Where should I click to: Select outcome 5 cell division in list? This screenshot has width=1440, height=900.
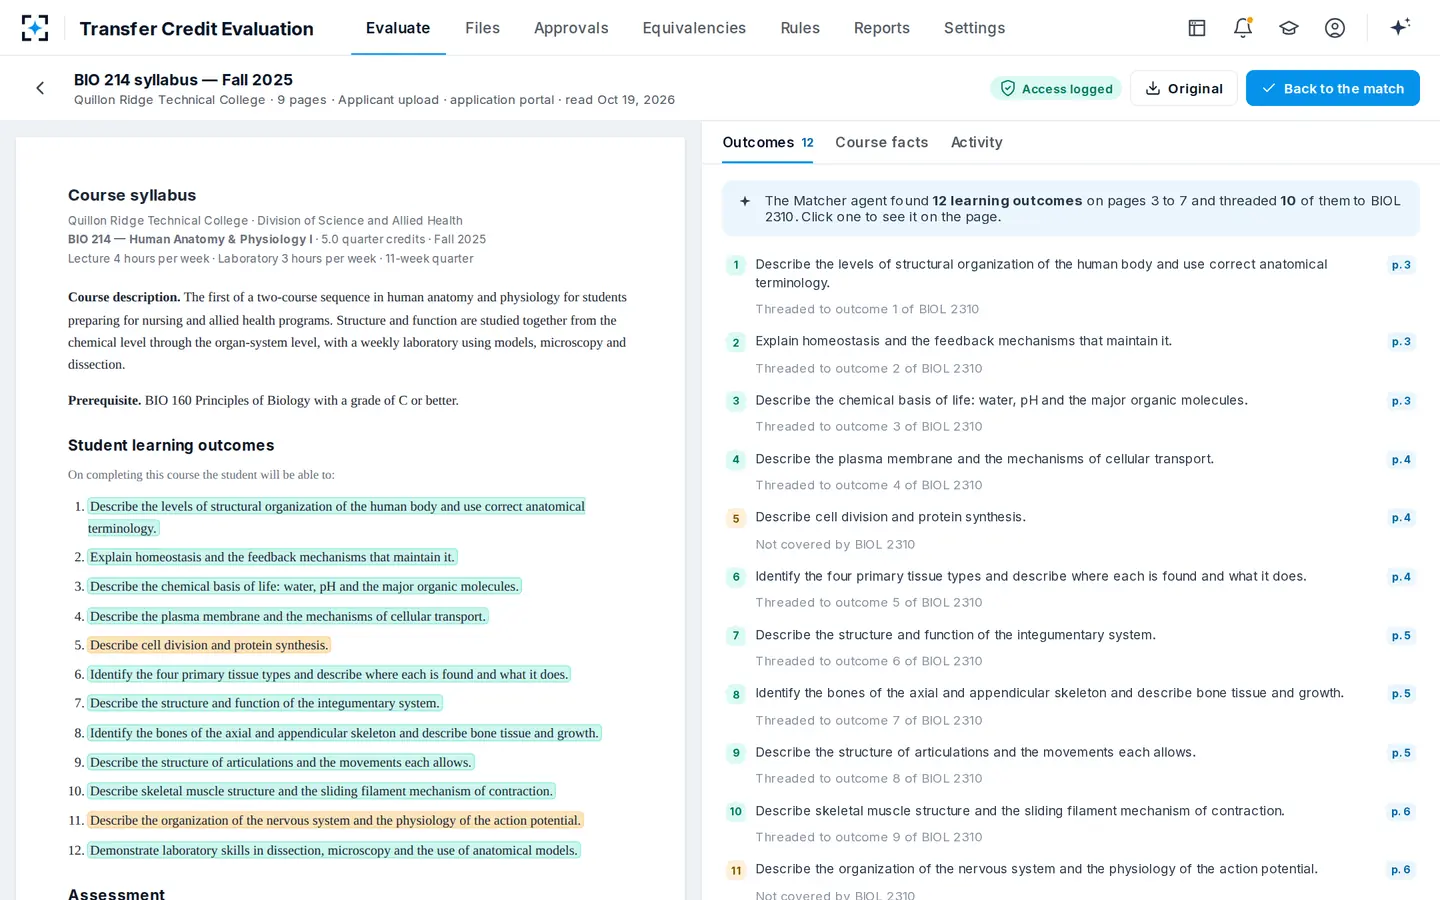[x=1070, y=530]
